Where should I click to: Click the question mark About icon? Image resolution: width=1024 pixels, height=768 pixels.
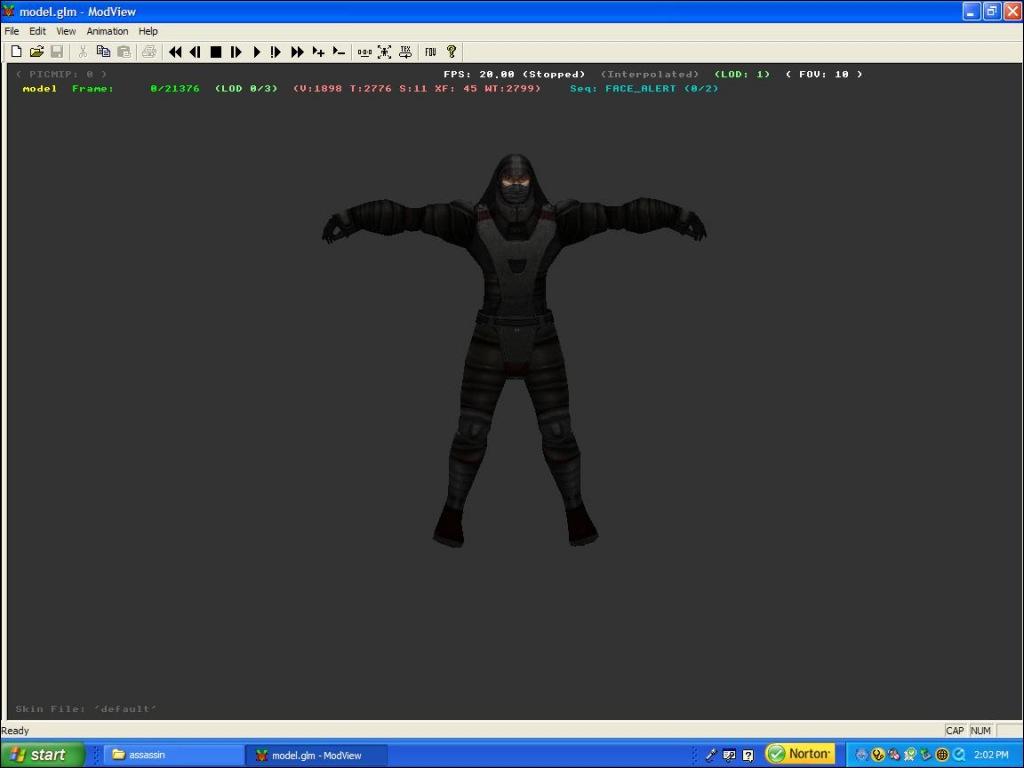click(451, 52)
